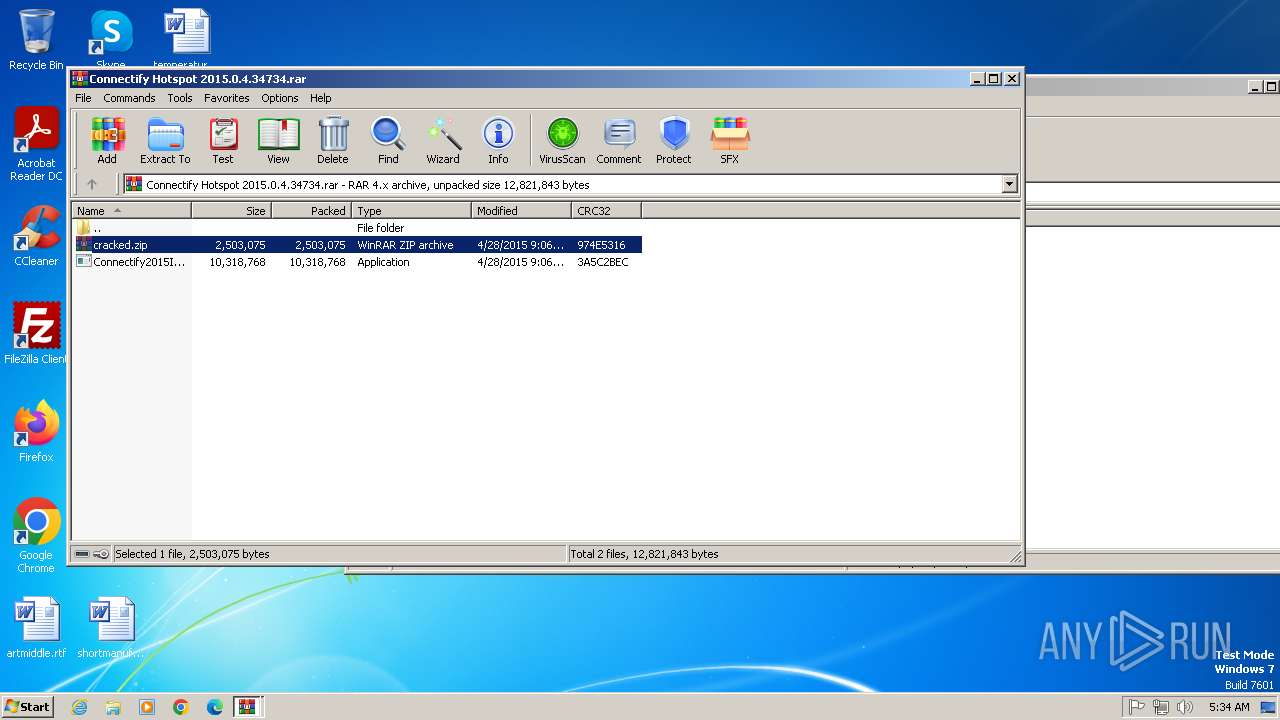Open Edge from the taskbar

tap(215, 707)
